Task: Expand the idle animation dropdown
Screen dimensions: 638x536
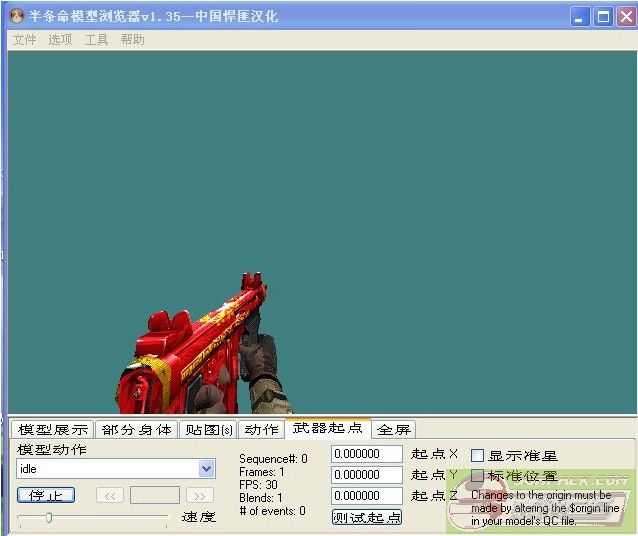Action: pyautogui.click(x=206, y=468)
